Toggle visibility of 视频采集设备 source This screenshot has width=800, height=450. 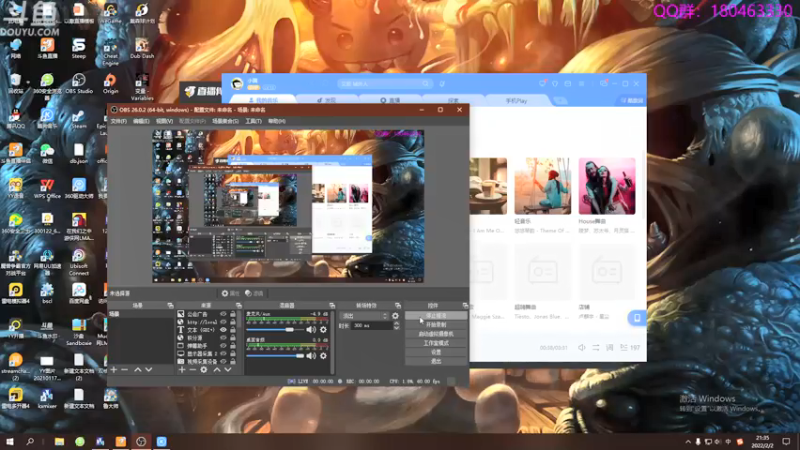click(223, 361)
